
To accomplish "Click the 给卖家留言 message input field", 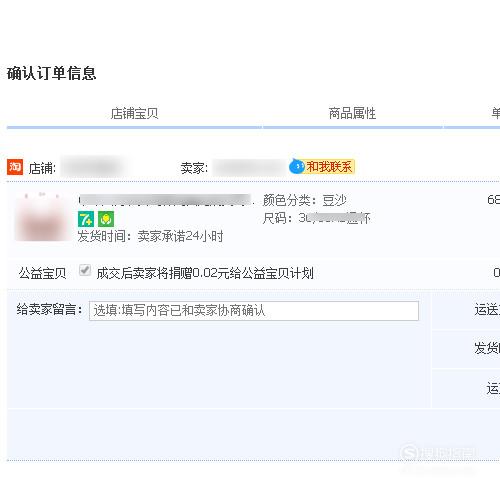I will point(254,311).
